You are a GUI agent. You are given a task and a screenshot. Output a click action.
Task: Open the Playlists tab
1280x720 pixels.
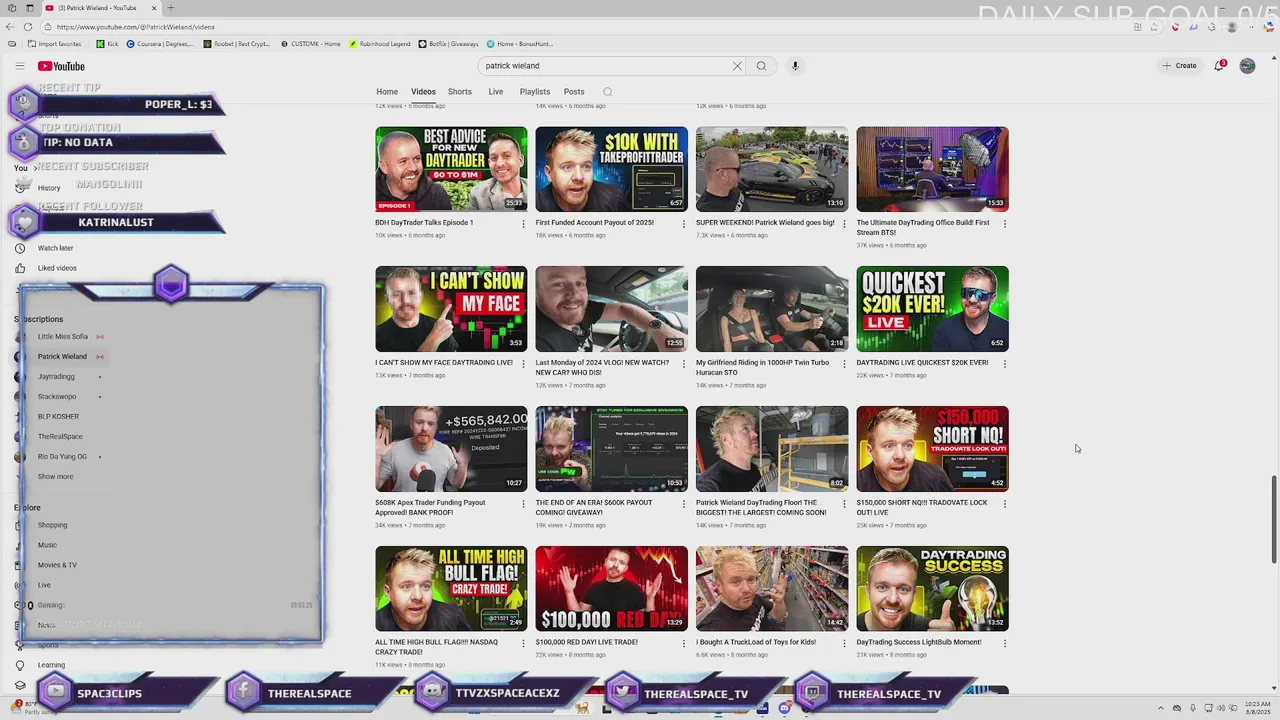[535, 92]
